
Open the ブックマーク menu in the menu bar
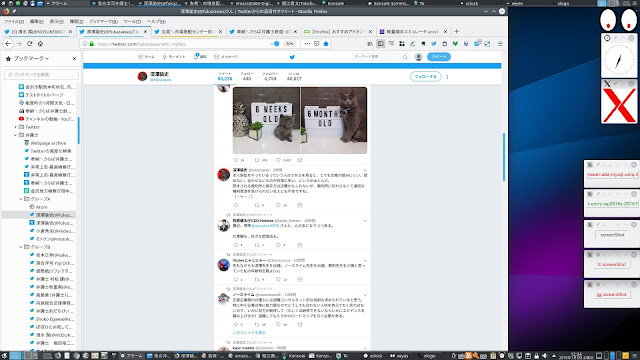[x=103, y=21]
